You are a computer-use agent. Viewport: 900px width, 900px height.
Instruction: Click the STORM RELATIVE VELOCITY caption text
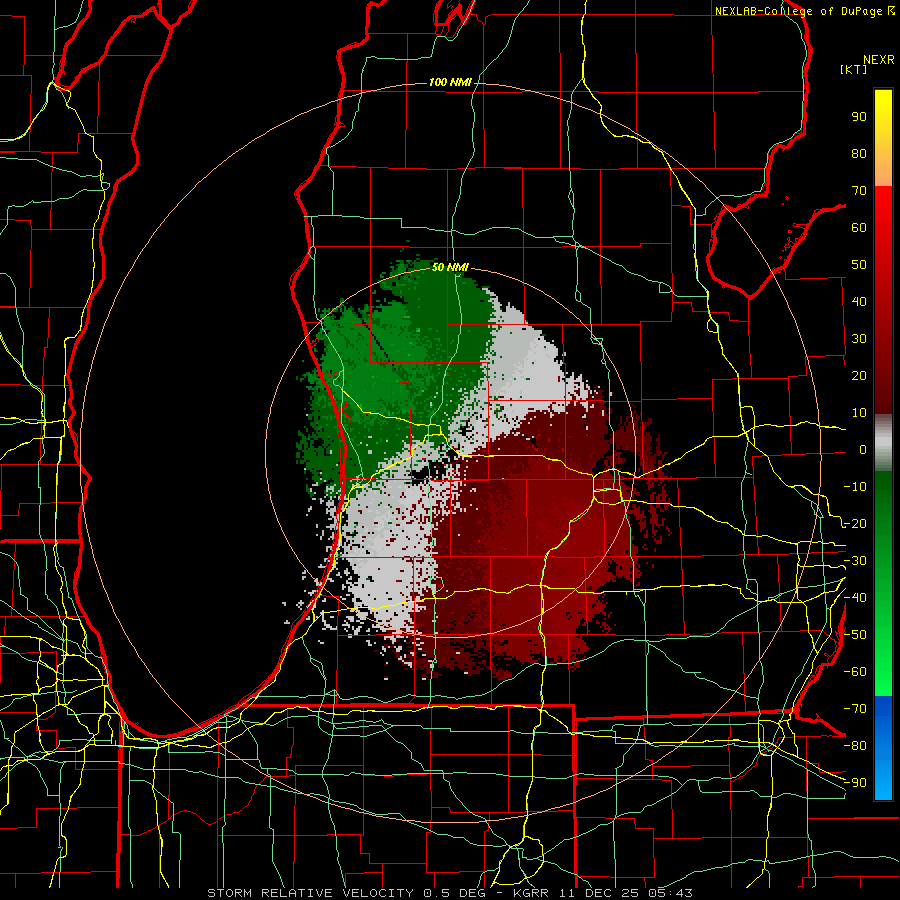pos(310,893)
